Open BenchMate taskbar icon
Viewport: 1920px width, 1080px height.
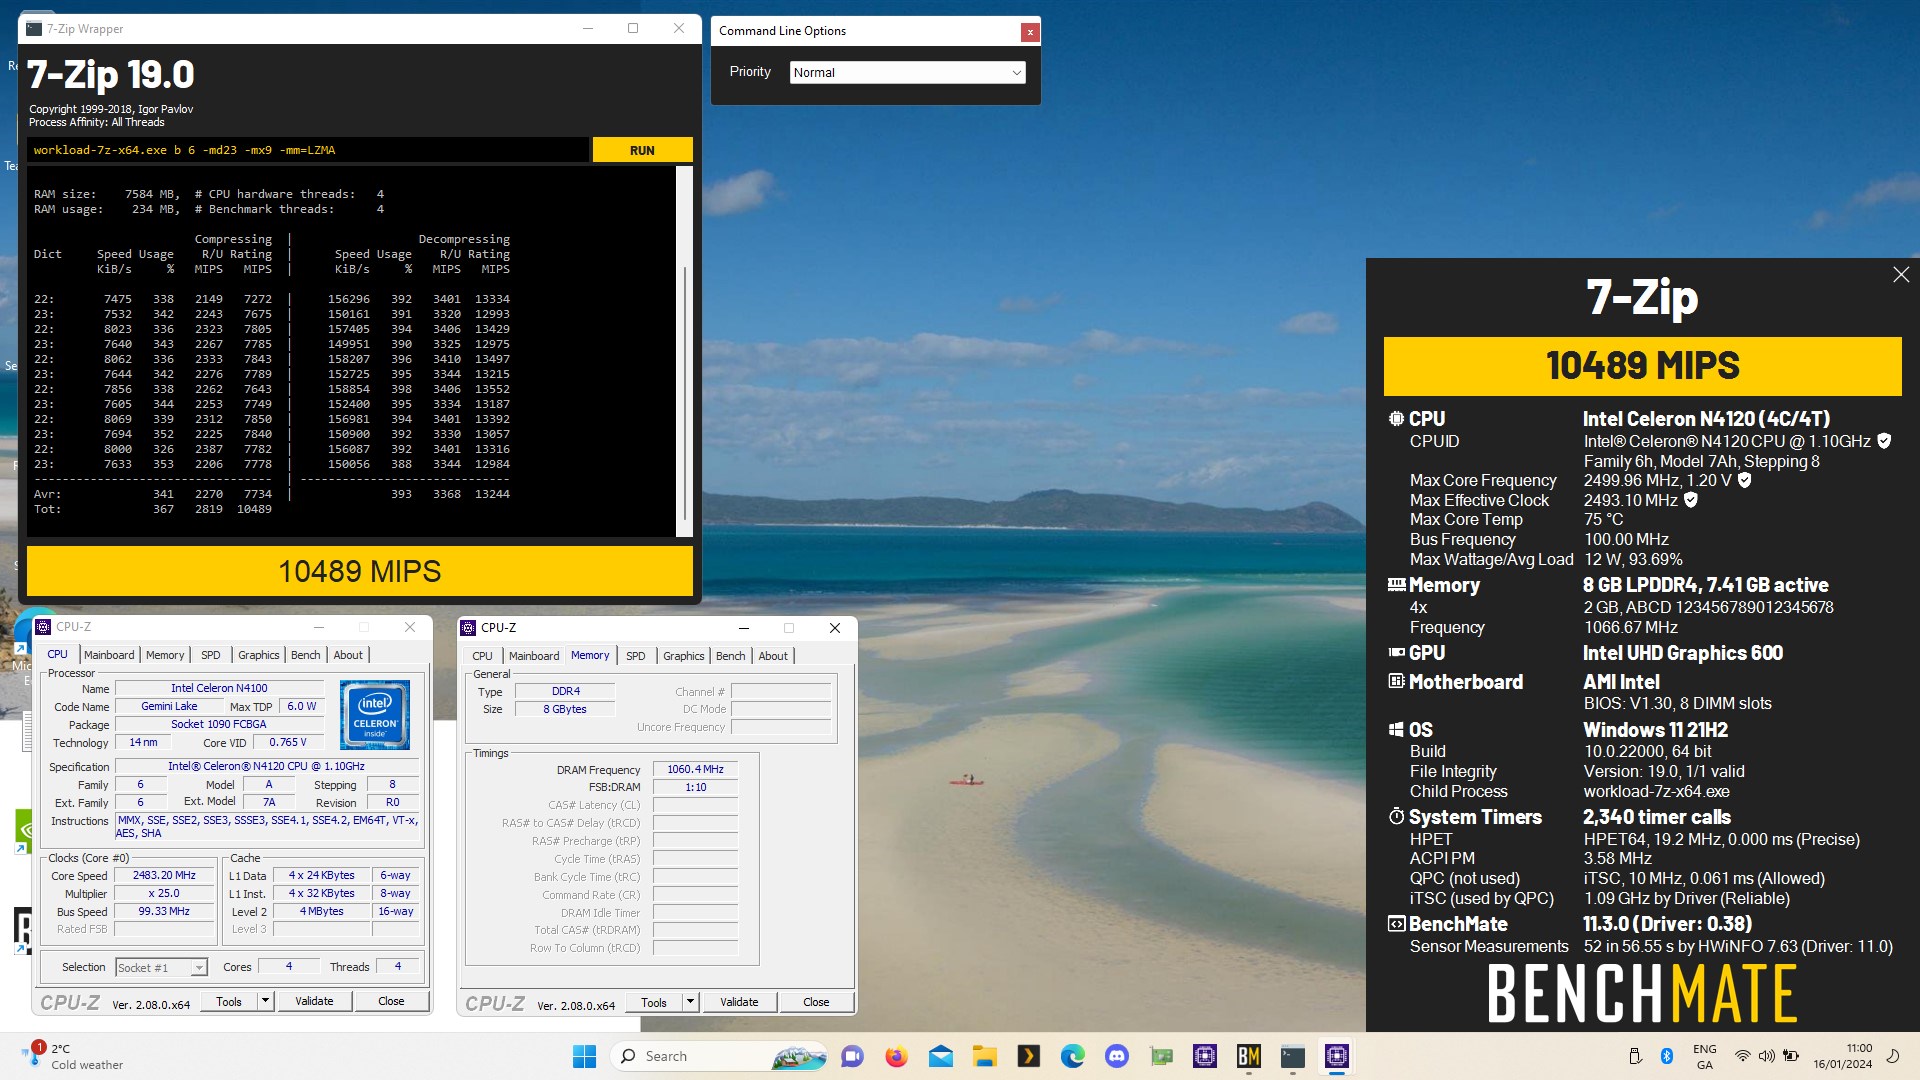[x=1248, y=1056]
